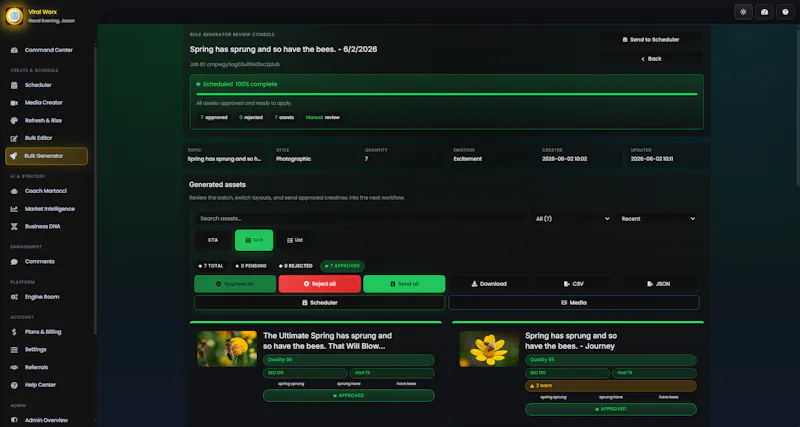
Task: Click the '2 warn' warning badge
Action: click(611, 386)
